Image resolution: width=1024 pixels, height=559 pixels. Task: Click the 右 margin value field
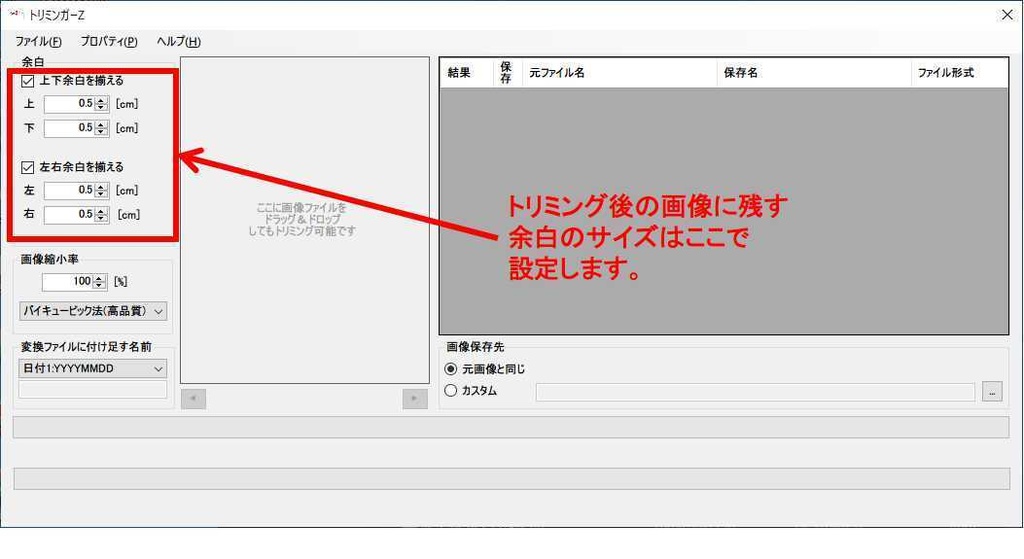click(x=69, y=214)
